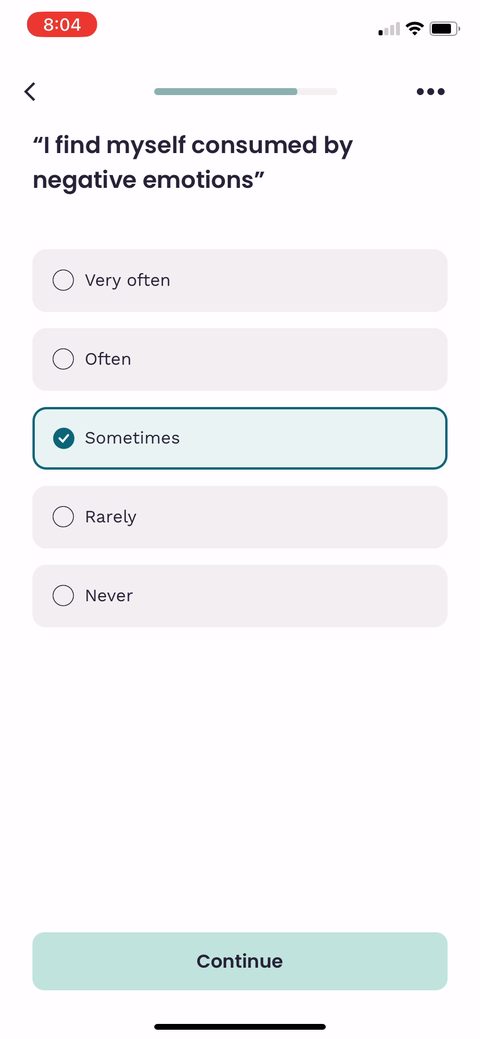Open the three-dot more options menu
The image size is (480, 1039).
[430, 91]
